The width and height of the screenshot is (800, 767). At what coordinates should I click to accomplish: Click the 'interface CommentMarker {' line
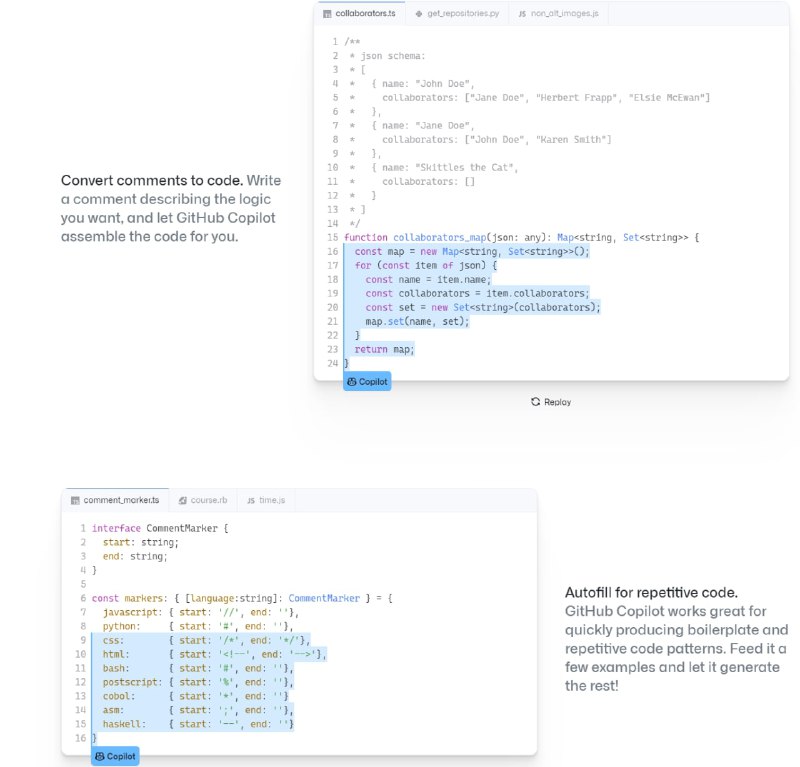coord(160,528)
